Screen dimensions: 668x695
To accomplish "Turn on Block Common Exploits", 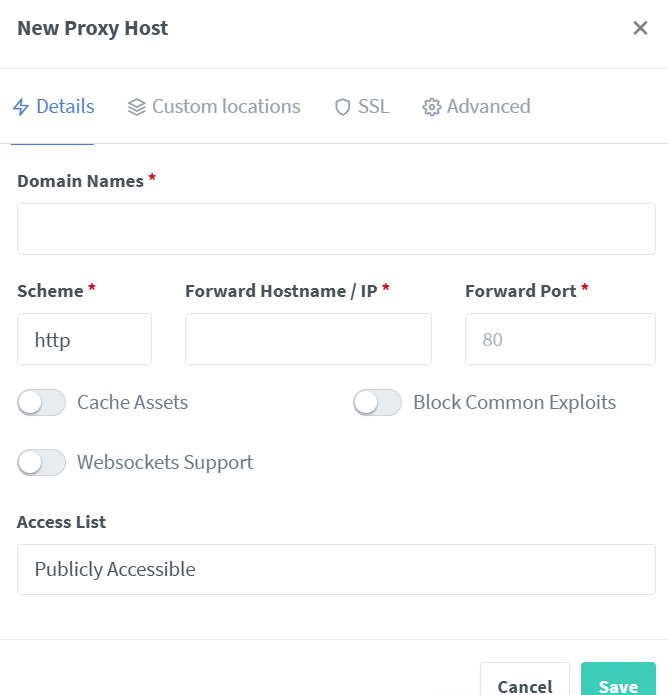I will click(378, 403).
